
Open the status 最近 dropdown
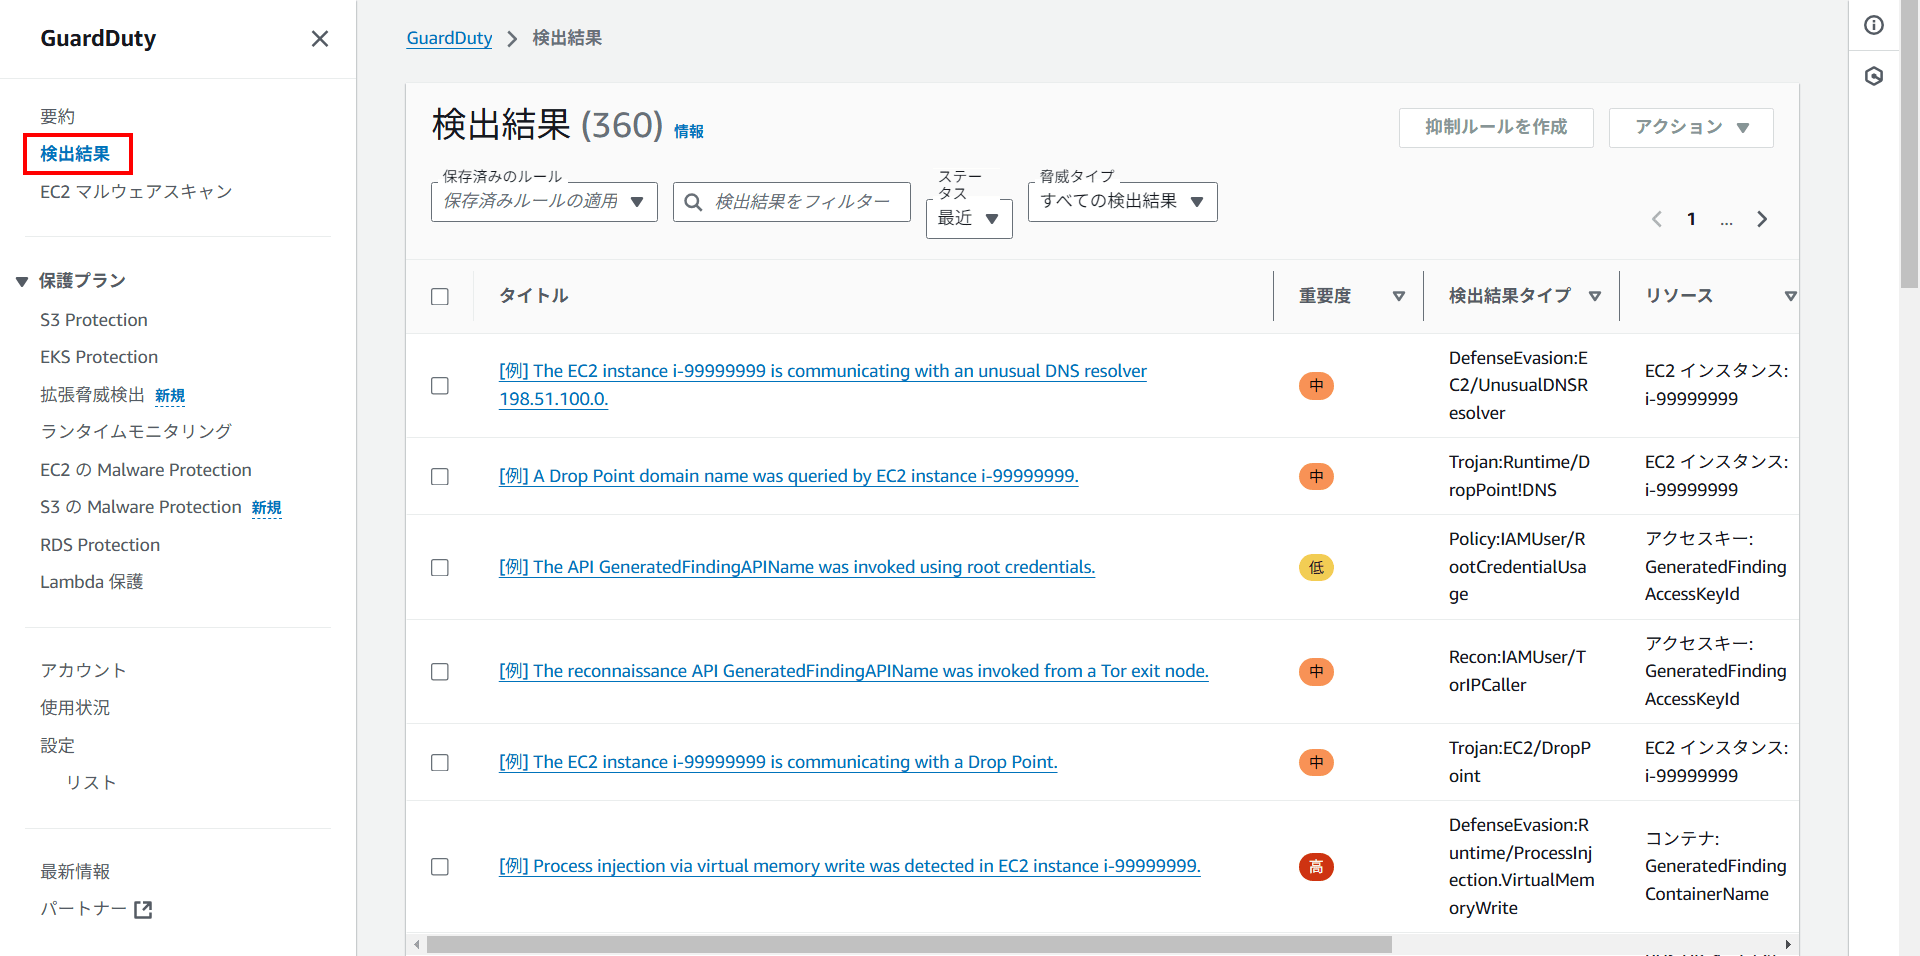[969, 218]
